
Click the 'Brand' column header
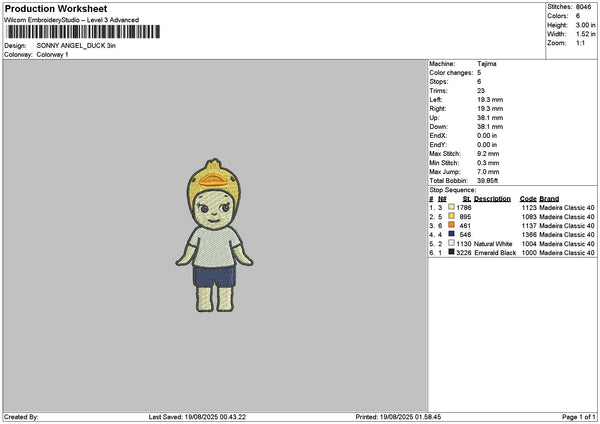549,199
